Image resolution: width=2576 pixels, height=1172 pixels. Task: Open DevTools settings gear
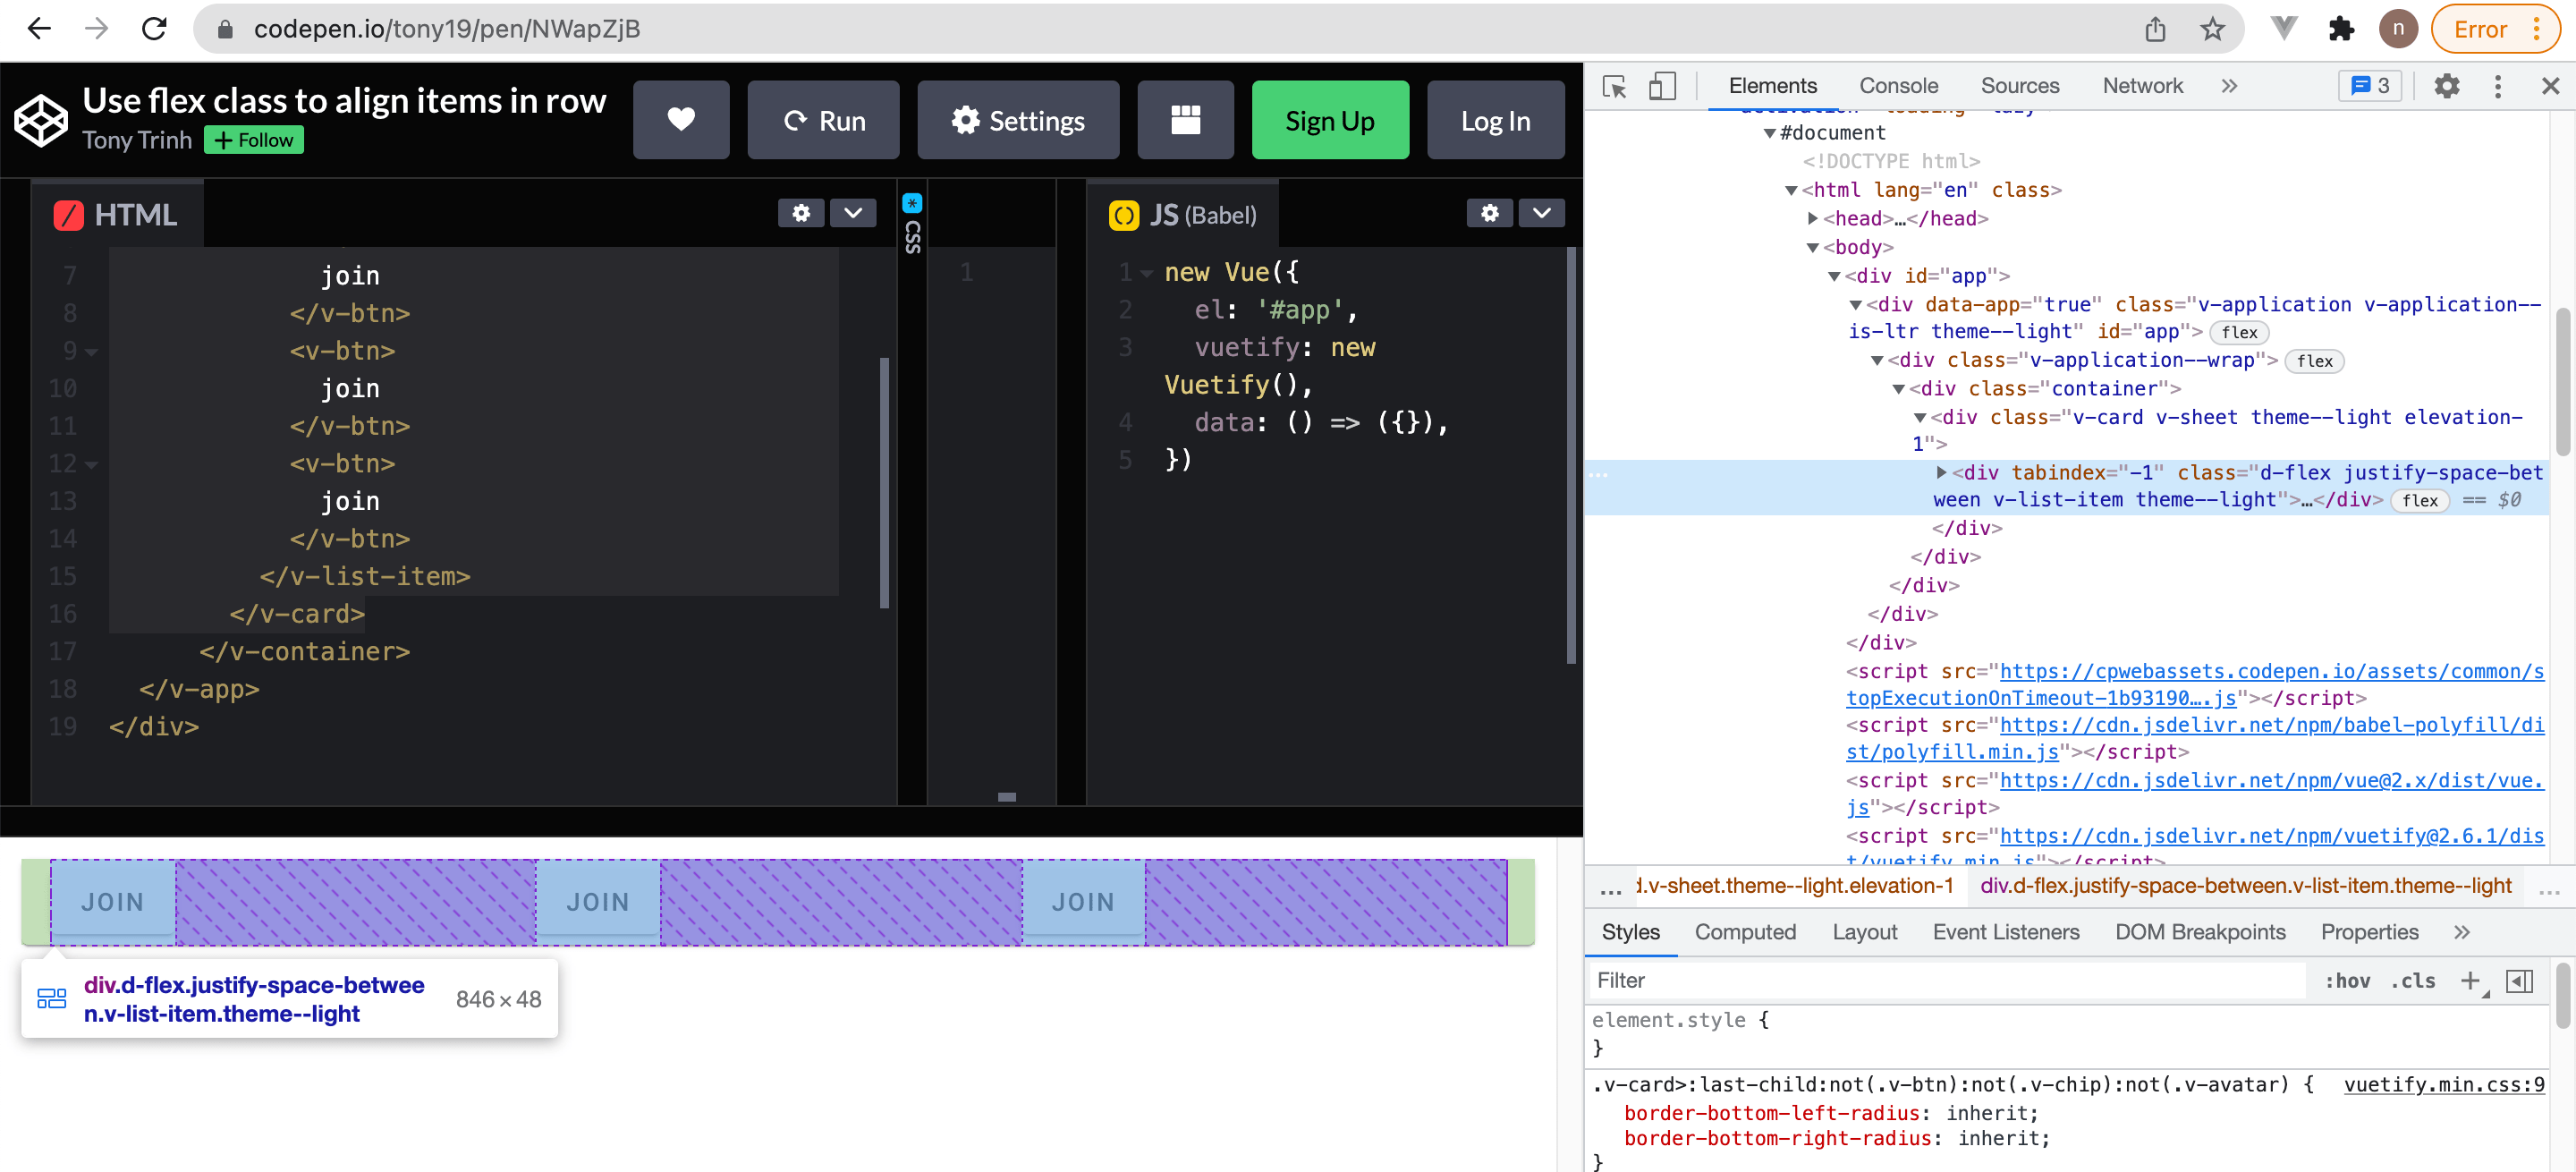(x=2446, y=87)
